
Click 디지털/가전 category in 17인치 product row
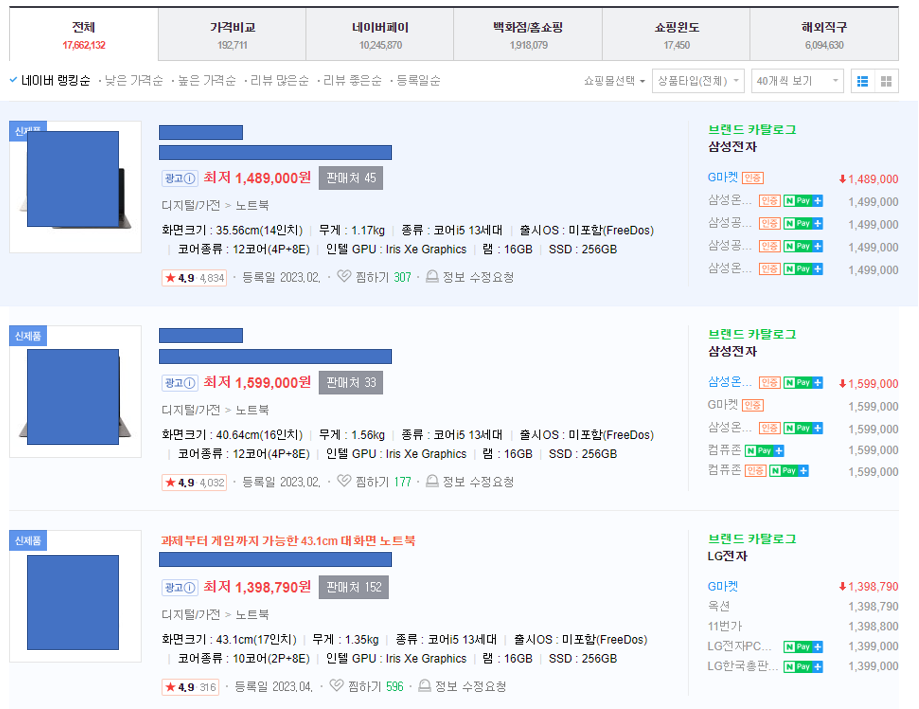(x=190, y=615)
